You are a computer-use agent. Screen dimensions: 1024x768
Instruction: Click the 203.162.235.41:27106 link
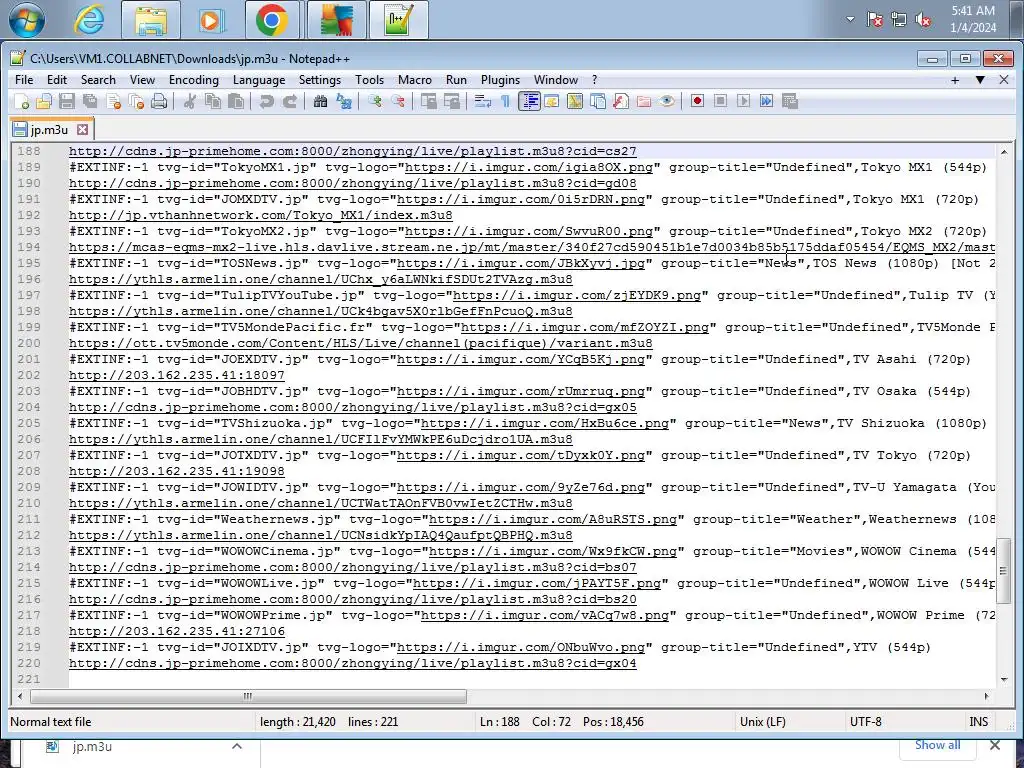pyautogui.click(x=177, y=631)
